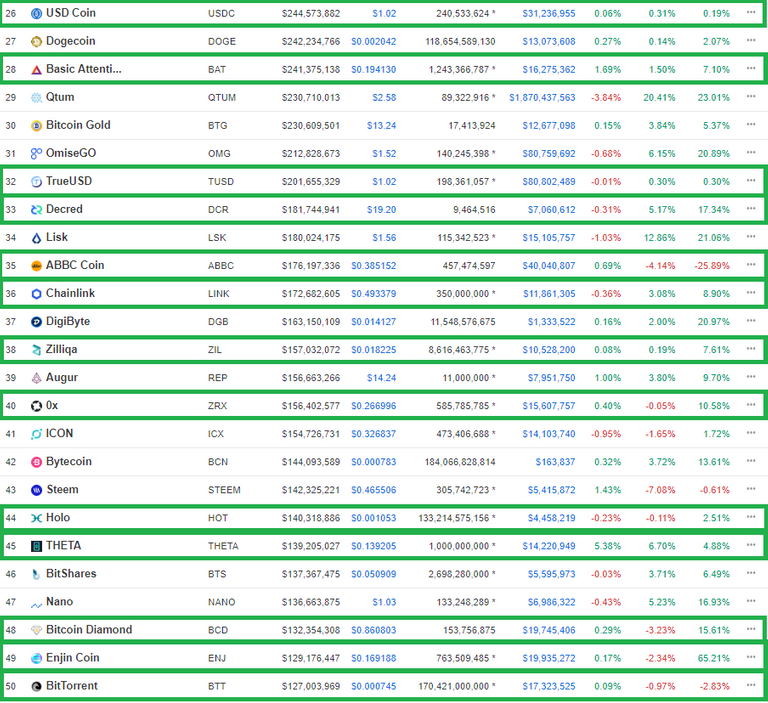768x703 pixels.
Task: Click Qtum price $2.58
Action: tap(384, 98)
